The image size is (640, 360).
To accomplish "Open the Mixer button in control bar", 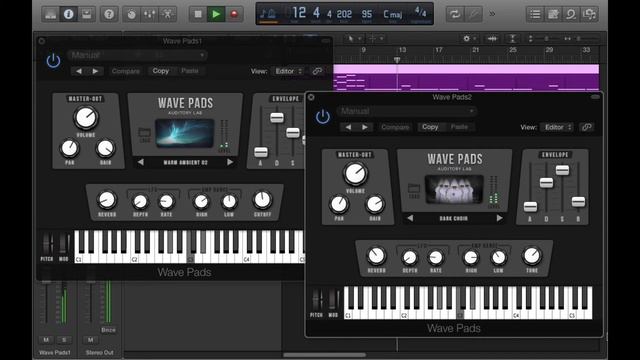I will click(149, 14).
